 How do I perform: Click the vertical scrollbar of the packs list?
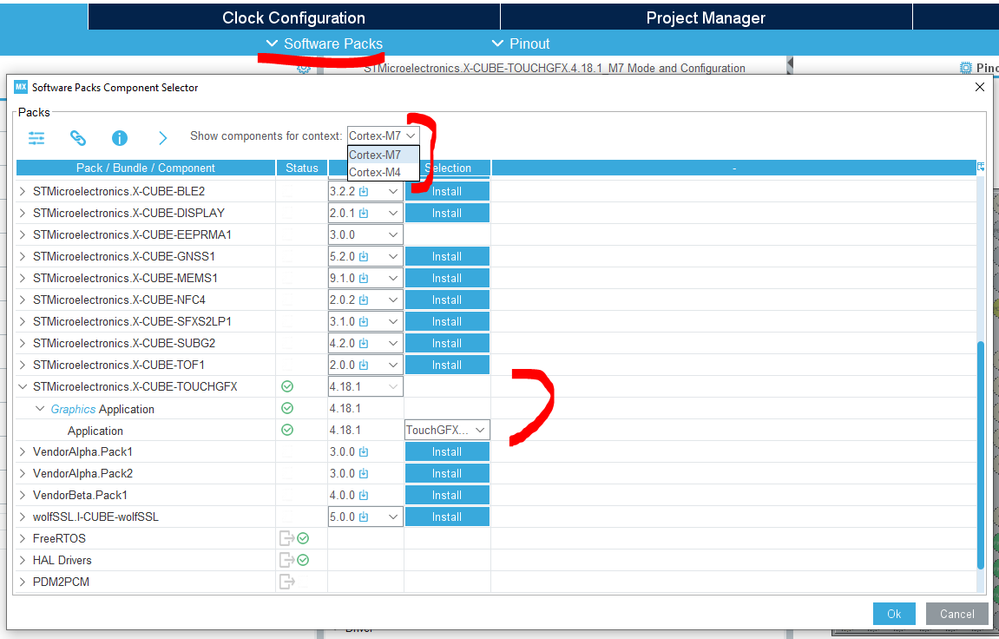click(981, 455)
